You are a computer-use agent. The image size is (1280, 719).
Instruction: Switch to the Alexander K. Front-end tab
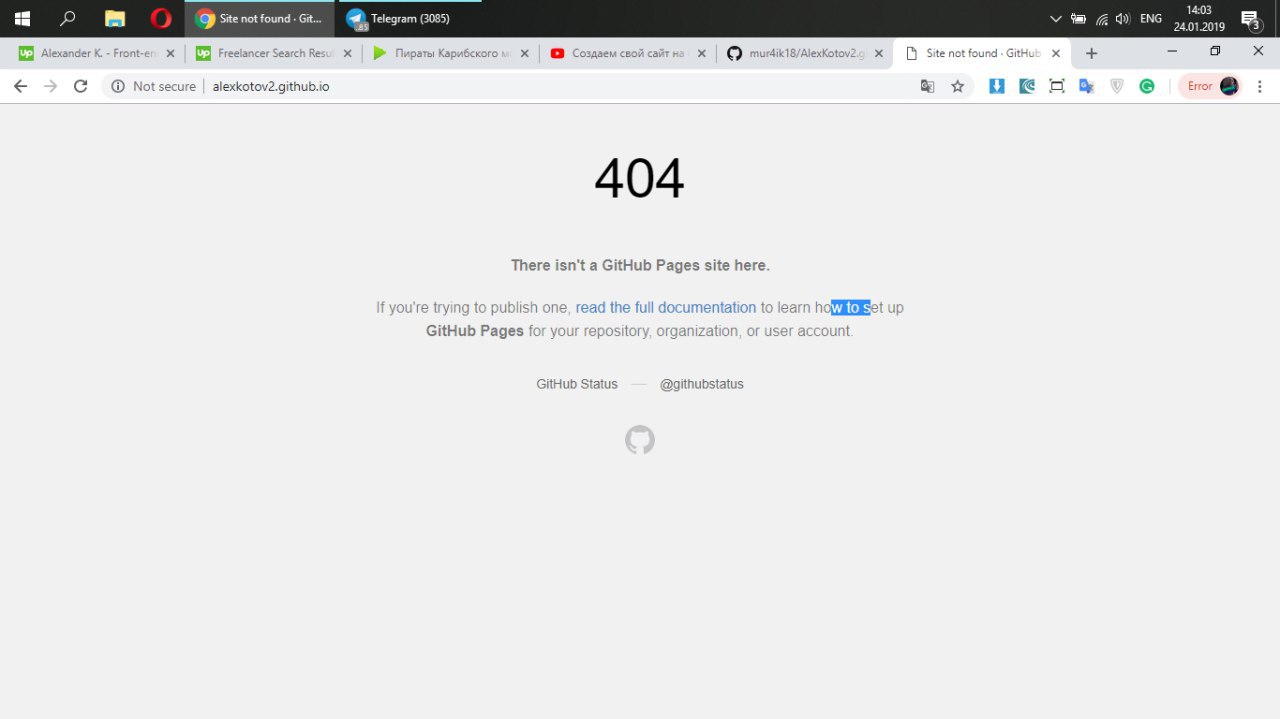coord(98,53)
